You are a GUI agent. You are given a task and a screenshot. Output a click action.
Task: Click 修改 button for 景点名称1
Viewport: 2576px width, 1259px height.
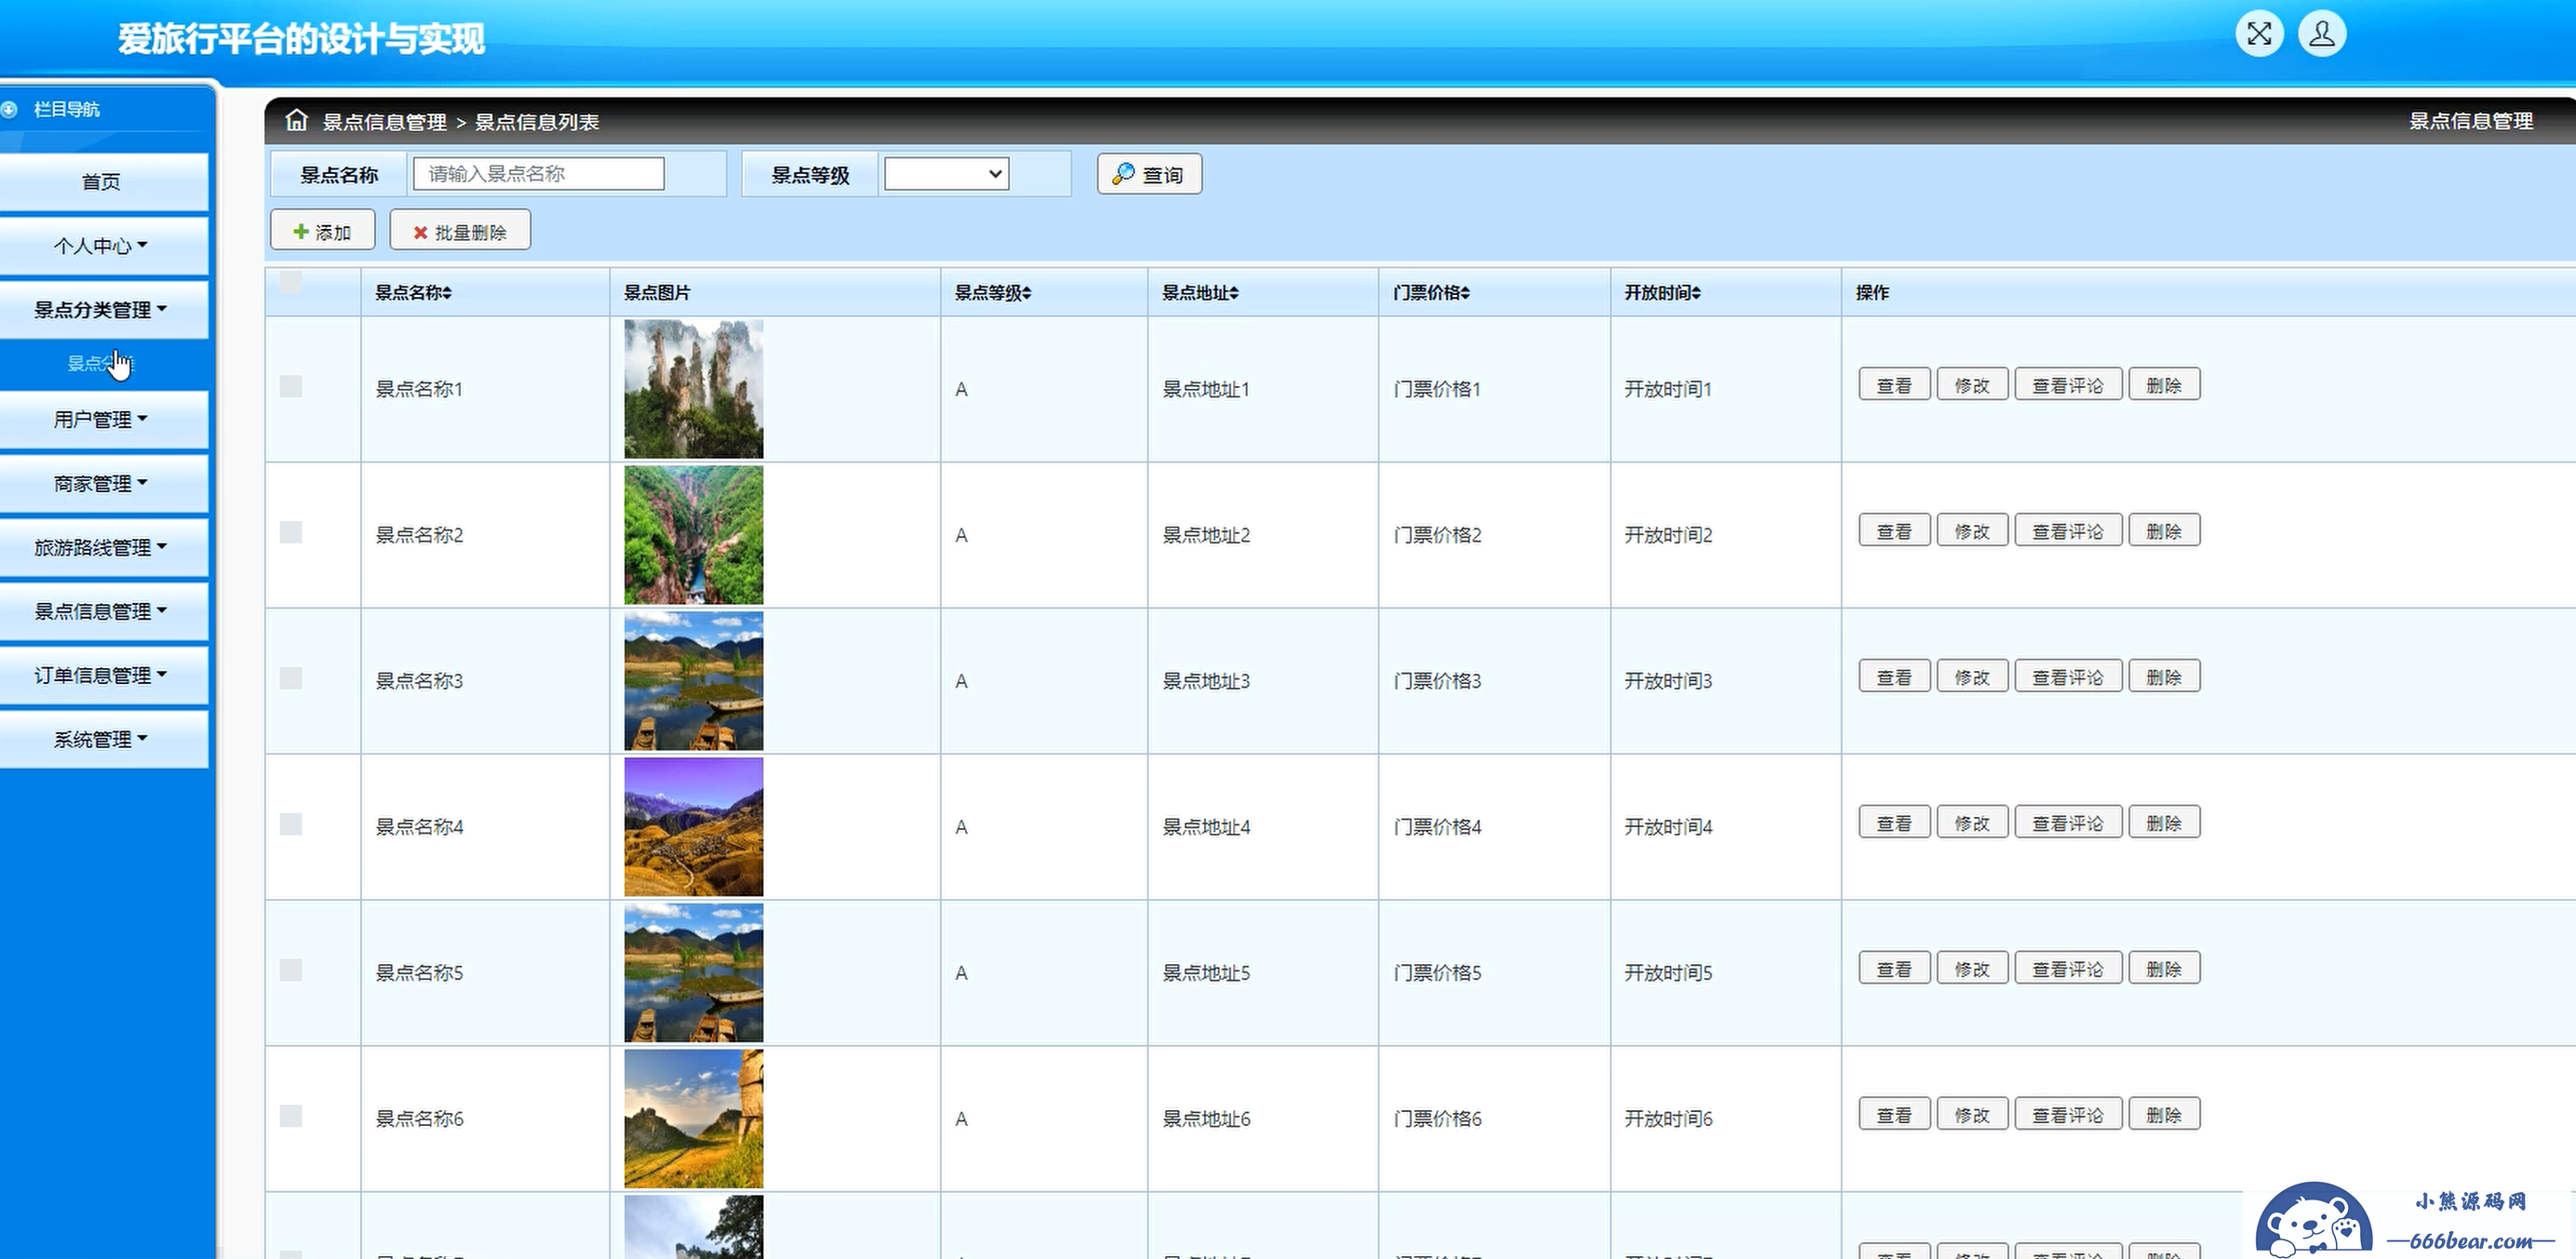(1972, 385)
